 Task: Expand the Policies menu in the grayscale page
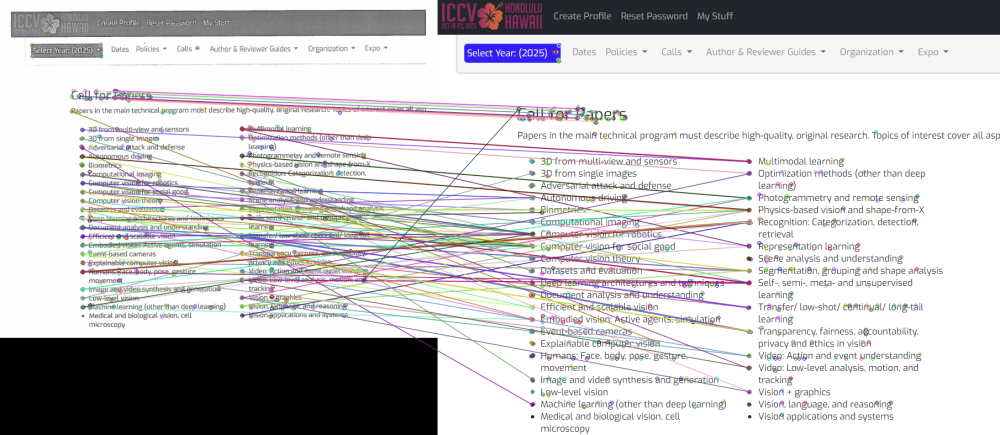point(151,48)
